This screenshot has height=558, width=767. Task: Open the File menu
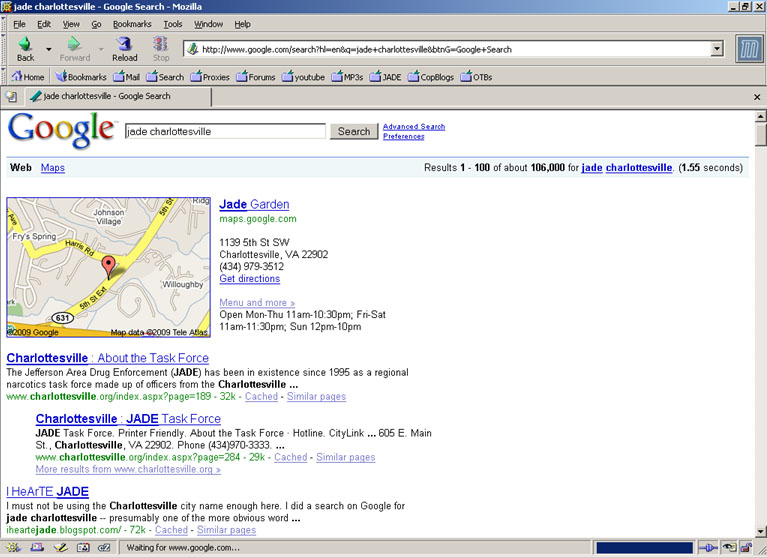coord(19,24)
